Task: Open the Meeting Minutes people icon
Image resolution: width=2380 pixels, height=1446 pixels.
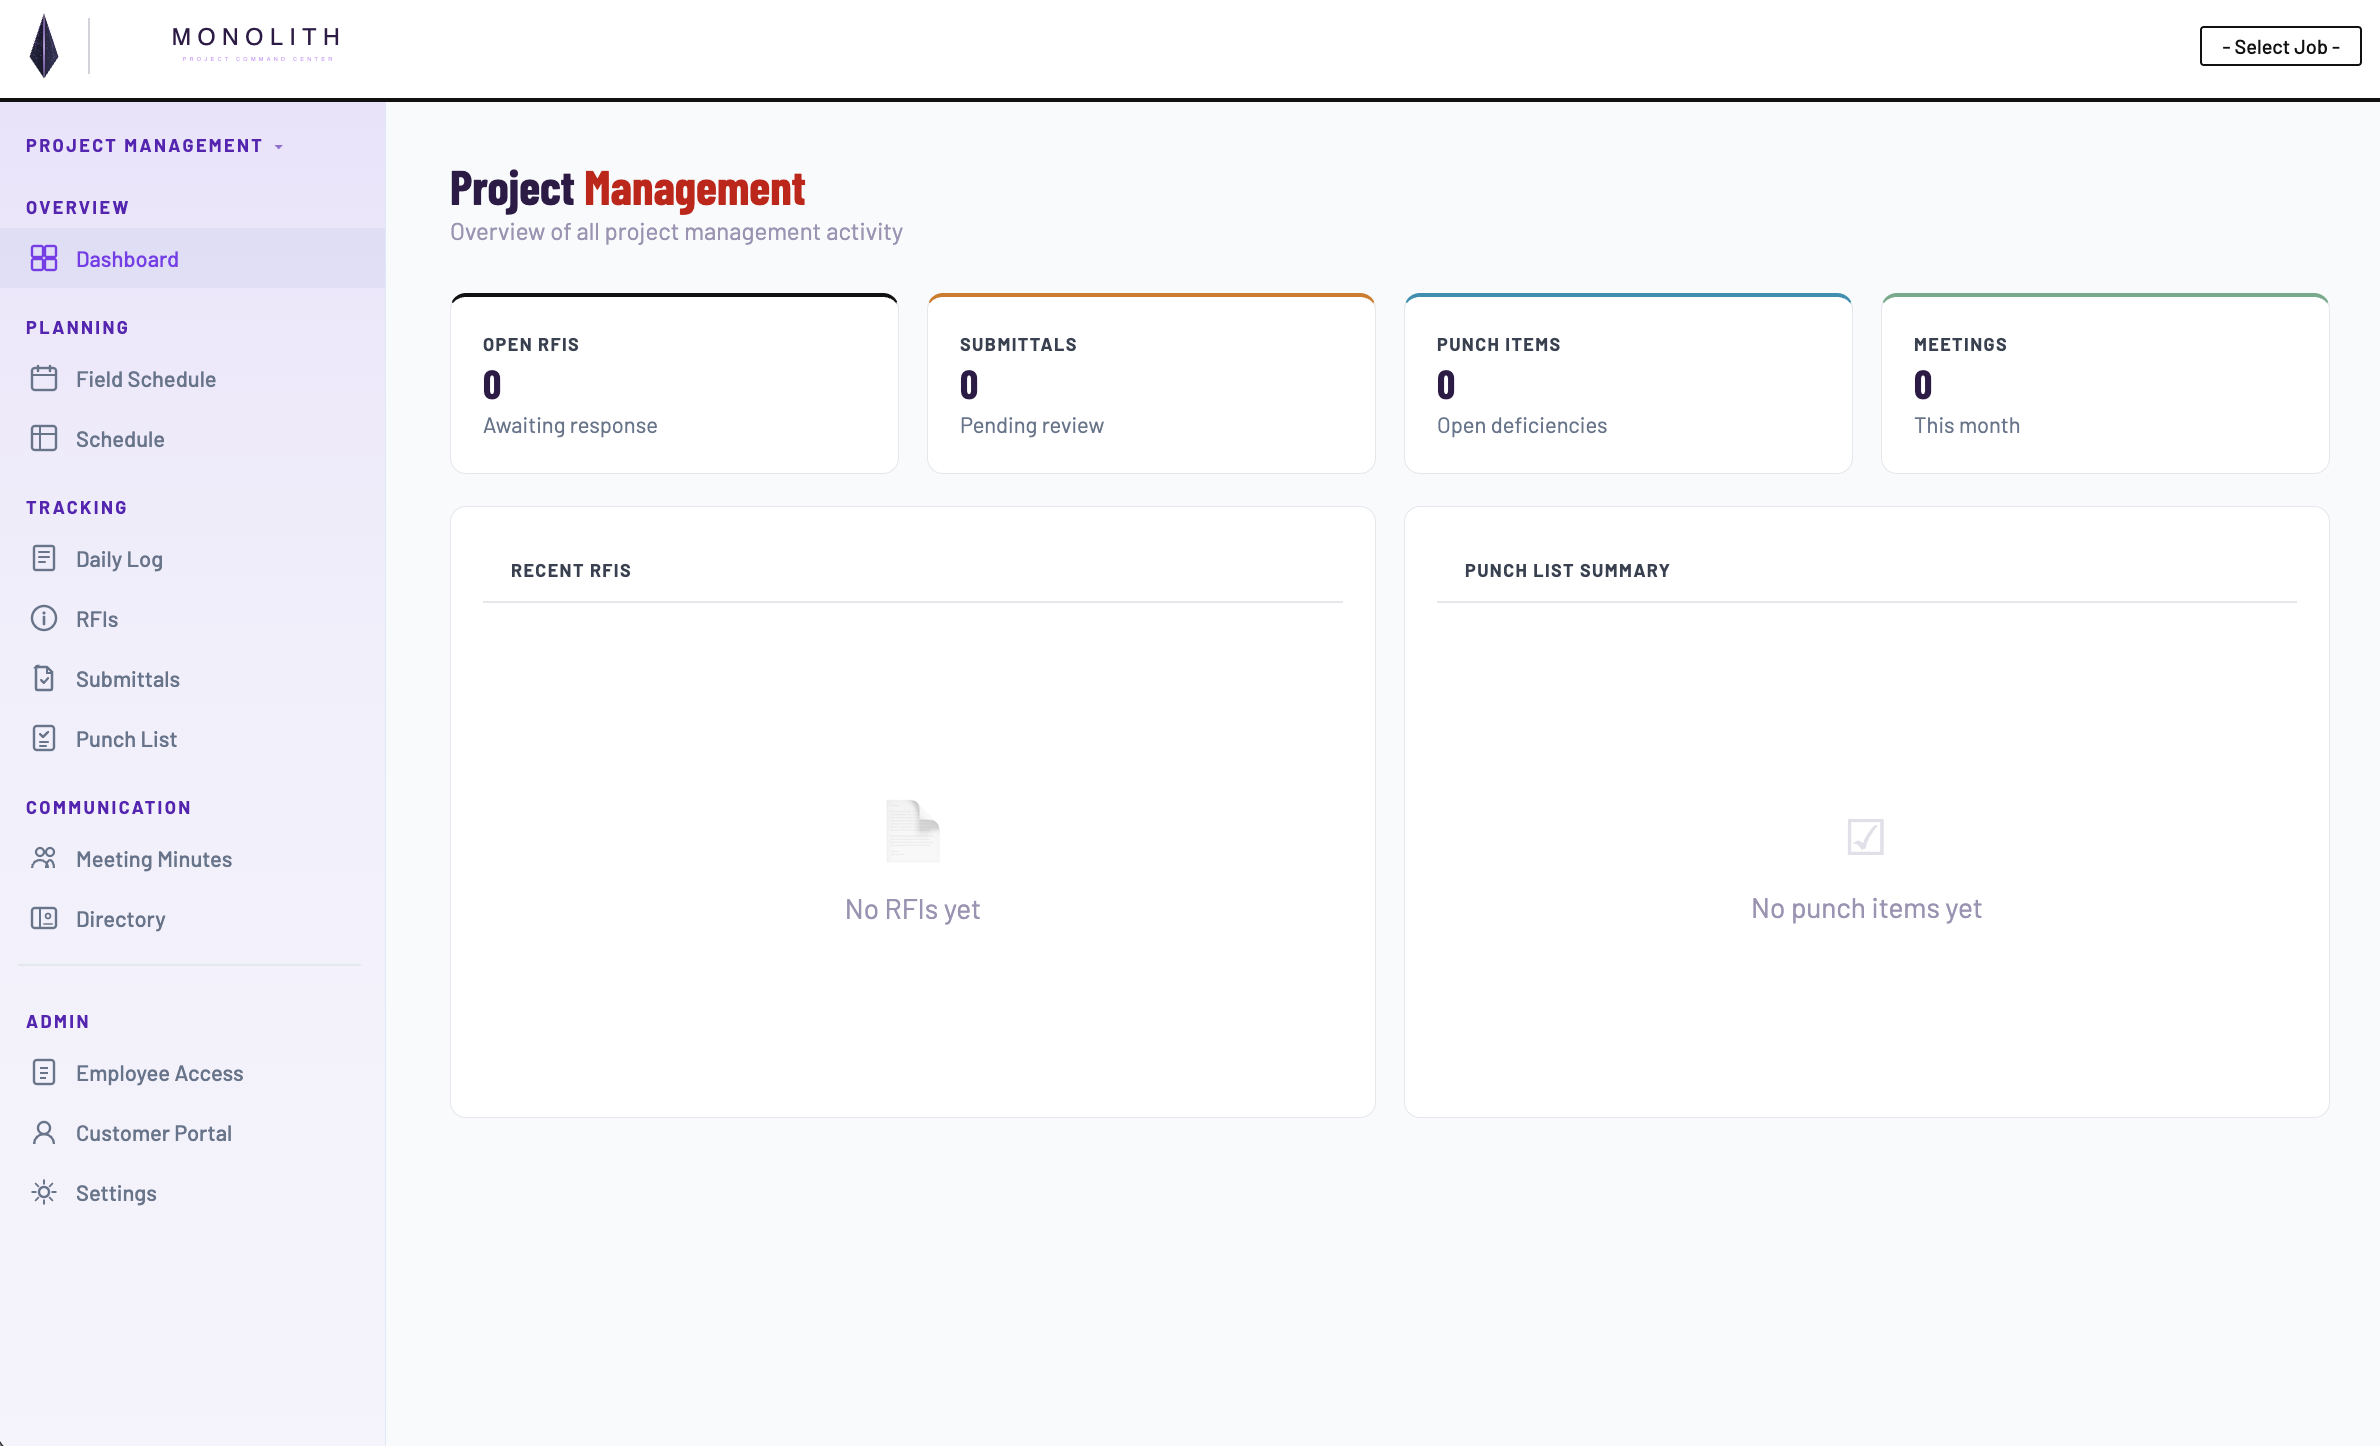Action: (x=44, y=858)
